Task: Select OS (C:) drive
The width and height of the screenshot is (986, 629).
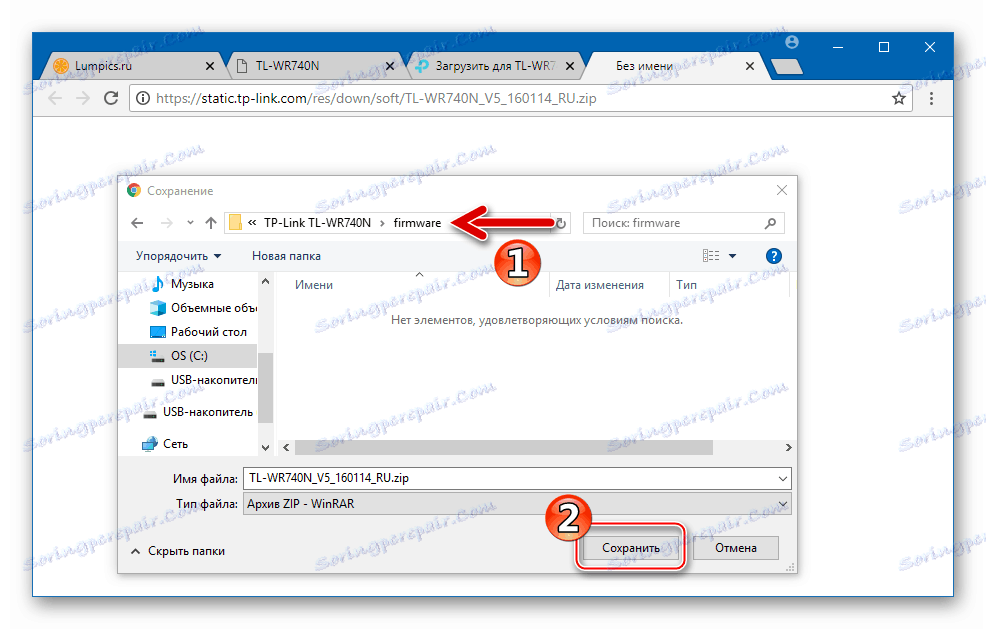Action: pos(187,355)
